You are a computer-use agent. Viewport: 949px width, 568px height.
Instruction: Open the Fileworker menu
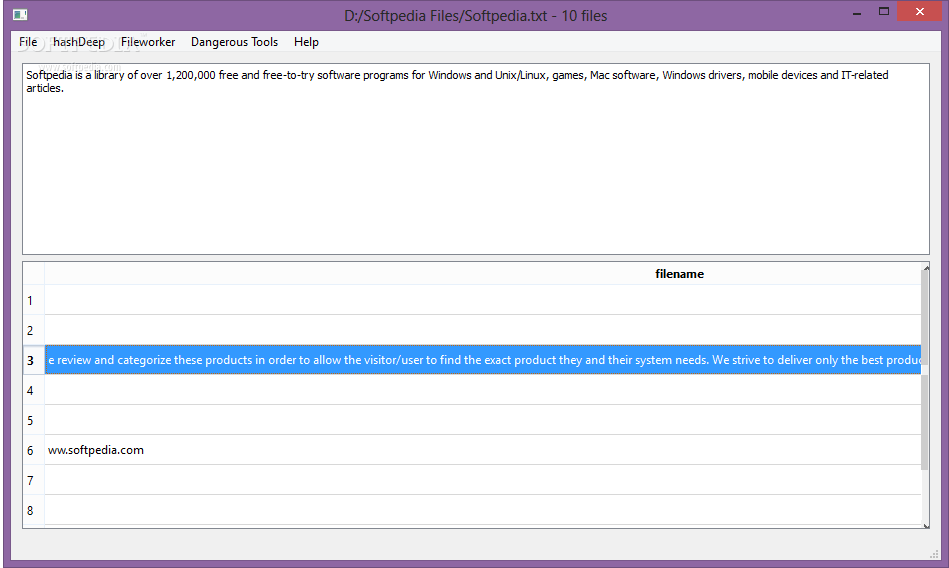coord(148,42)
